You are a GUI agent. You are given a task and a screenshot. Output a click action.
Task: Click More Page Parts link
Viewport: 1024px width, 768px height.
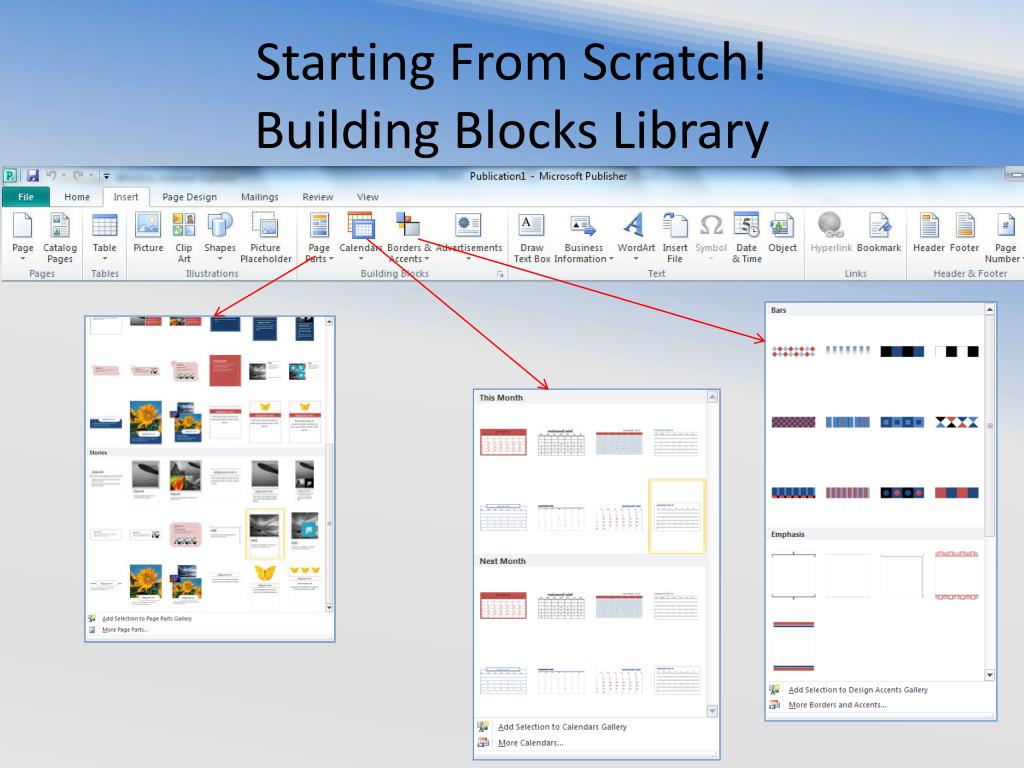pyautogui.click(x=124, y=630)
